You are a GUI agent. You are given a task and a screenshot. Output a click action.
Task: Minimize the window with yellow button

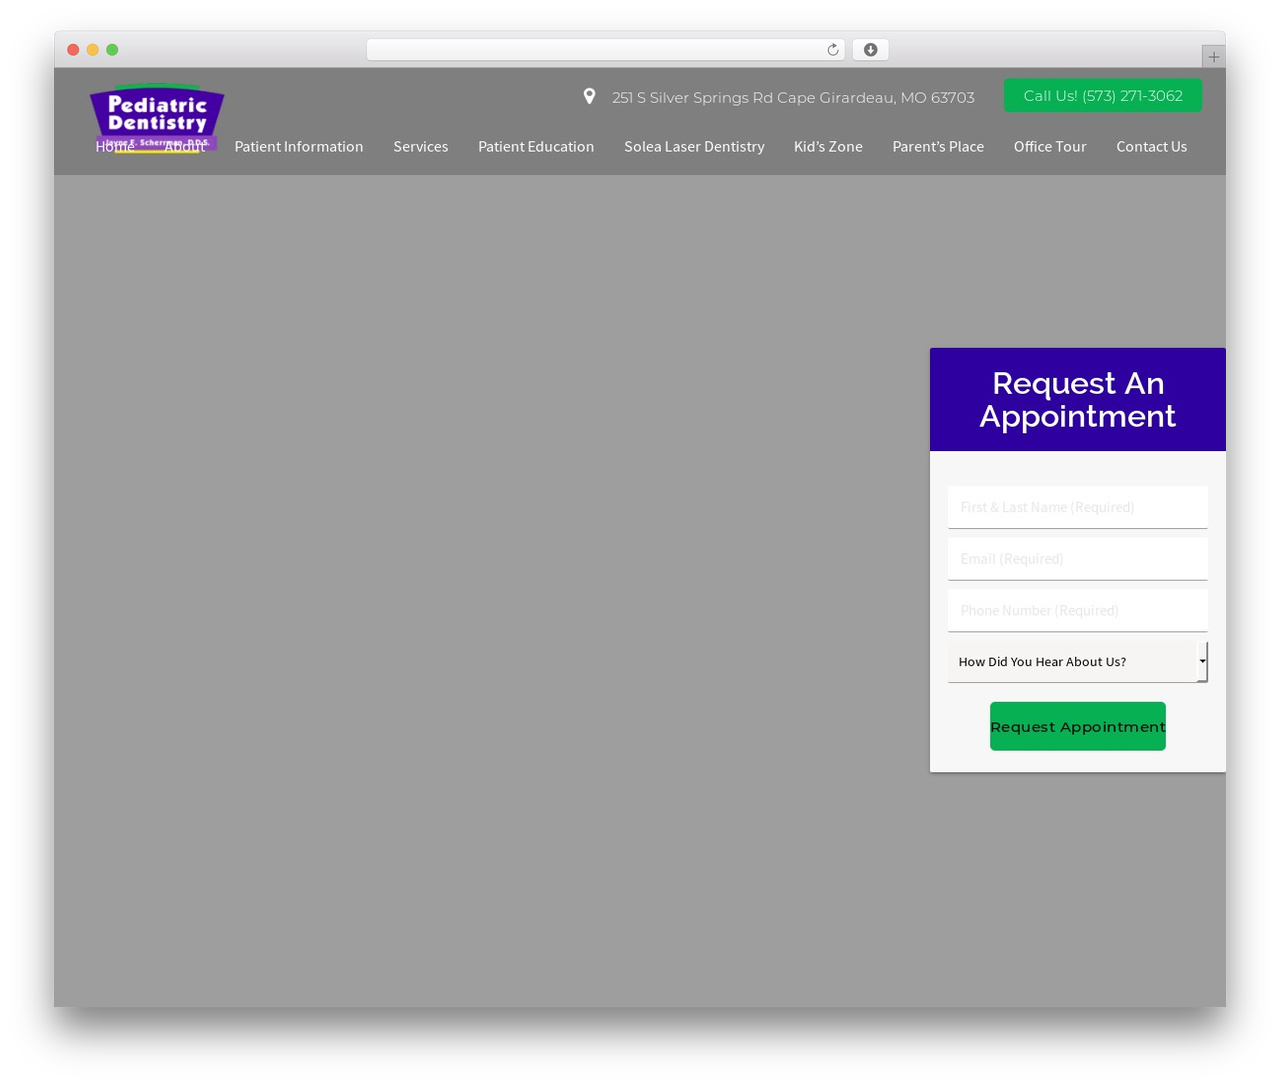(93, 50)
